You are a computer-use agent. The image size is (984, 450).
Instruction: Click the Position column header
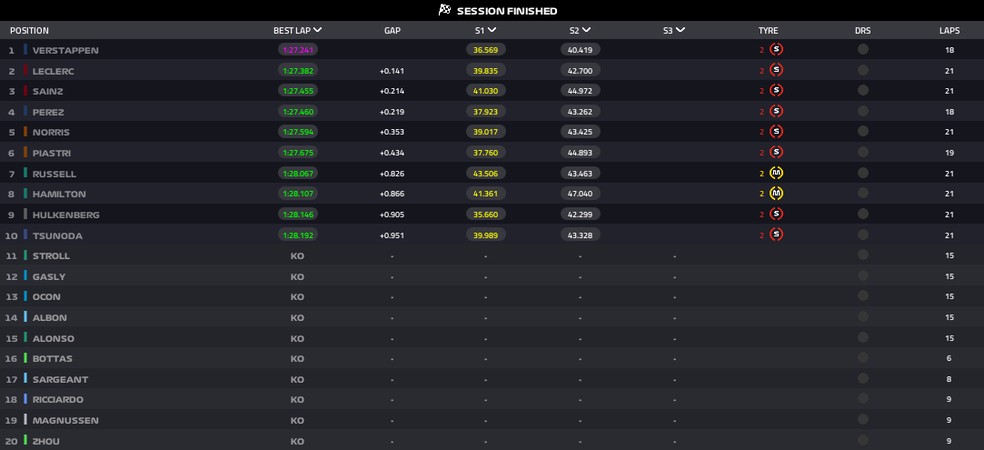tap(29, 30)
